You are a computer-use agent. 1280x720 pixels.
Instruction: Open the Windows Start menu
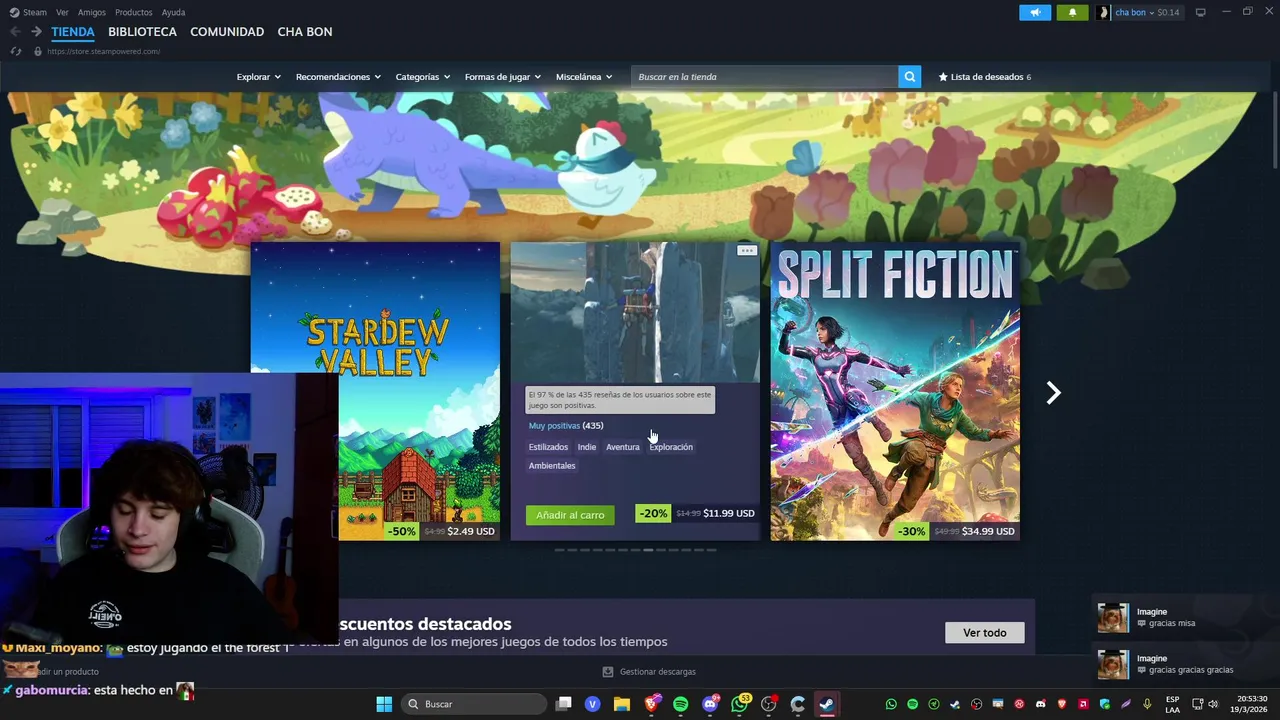(384, 704)
